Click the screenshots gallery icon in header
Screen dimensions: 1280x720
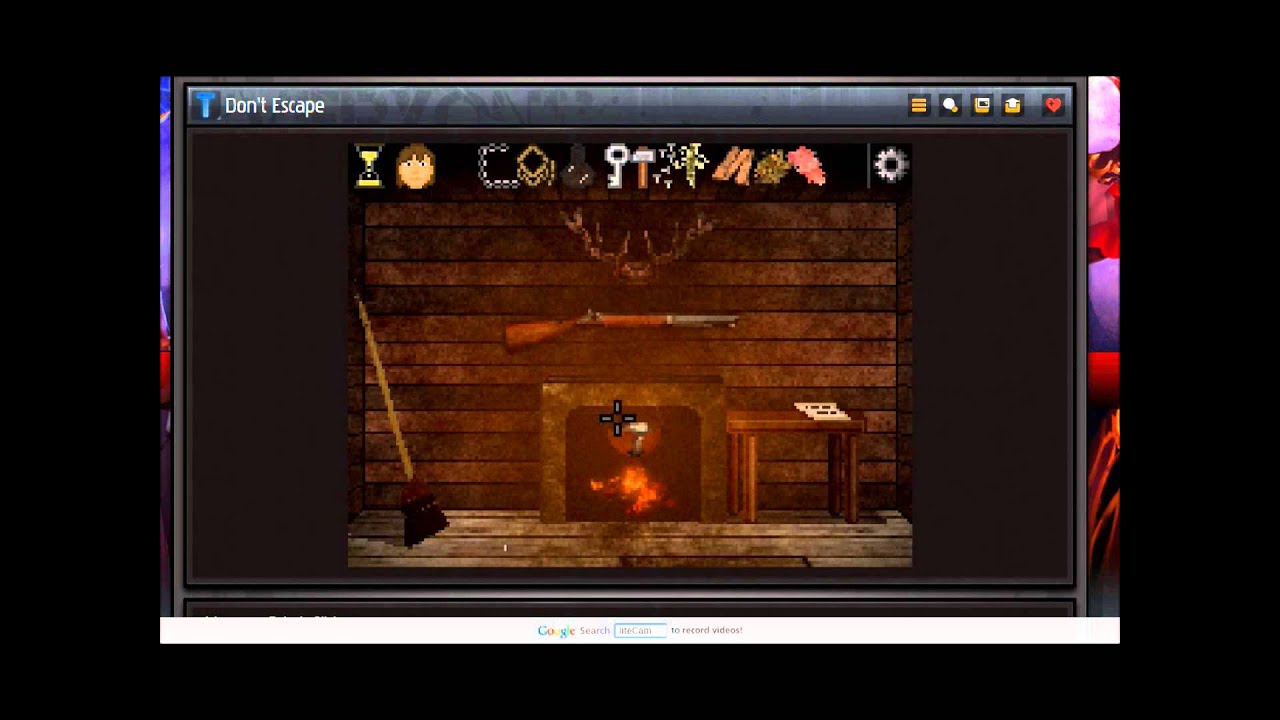982,105
